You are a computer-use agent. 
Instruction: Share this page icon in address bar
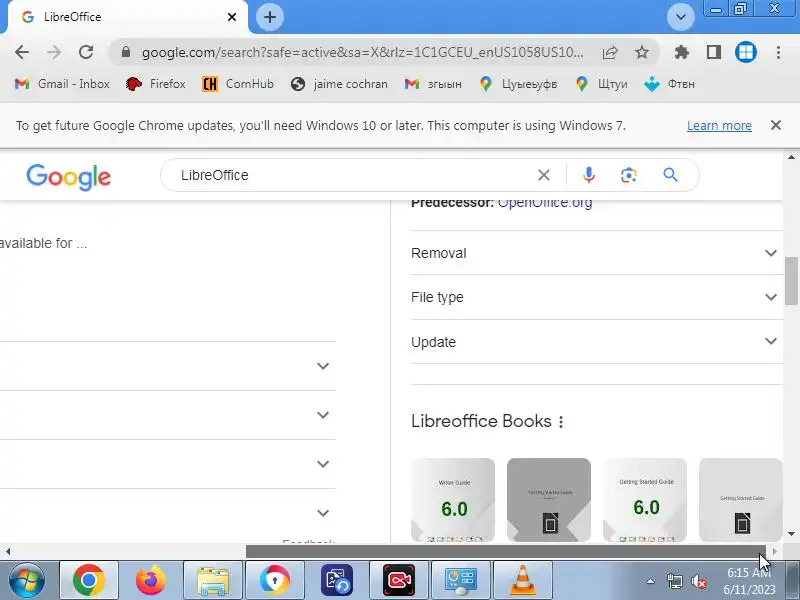pos(610,52)
